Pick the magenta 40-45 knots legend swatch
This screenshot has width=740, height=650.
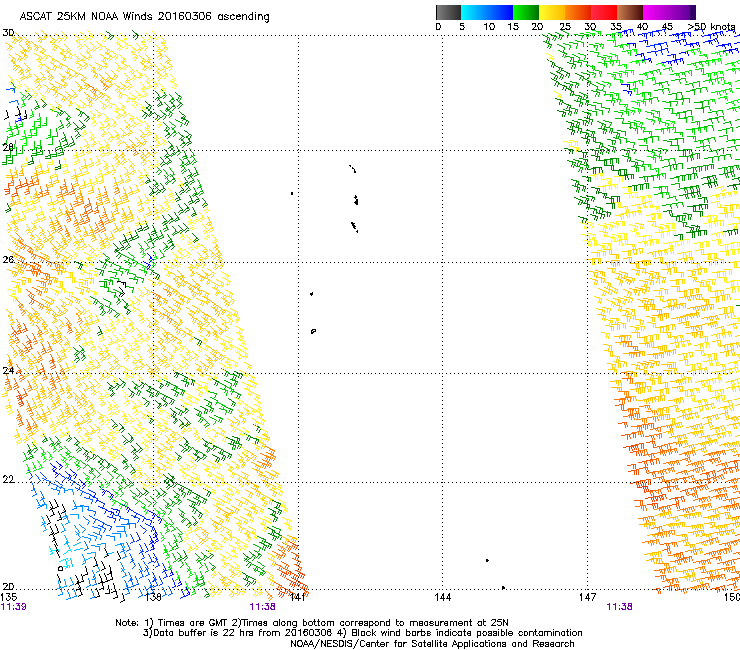click(656, 12)
